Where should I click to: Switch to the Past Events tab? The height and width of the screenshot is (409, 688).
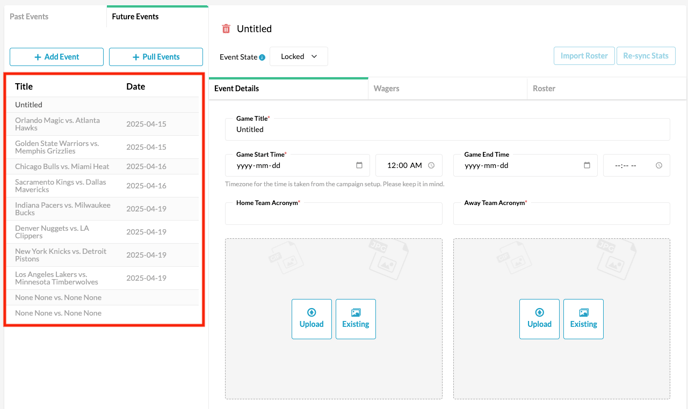[x=29, y=17]
